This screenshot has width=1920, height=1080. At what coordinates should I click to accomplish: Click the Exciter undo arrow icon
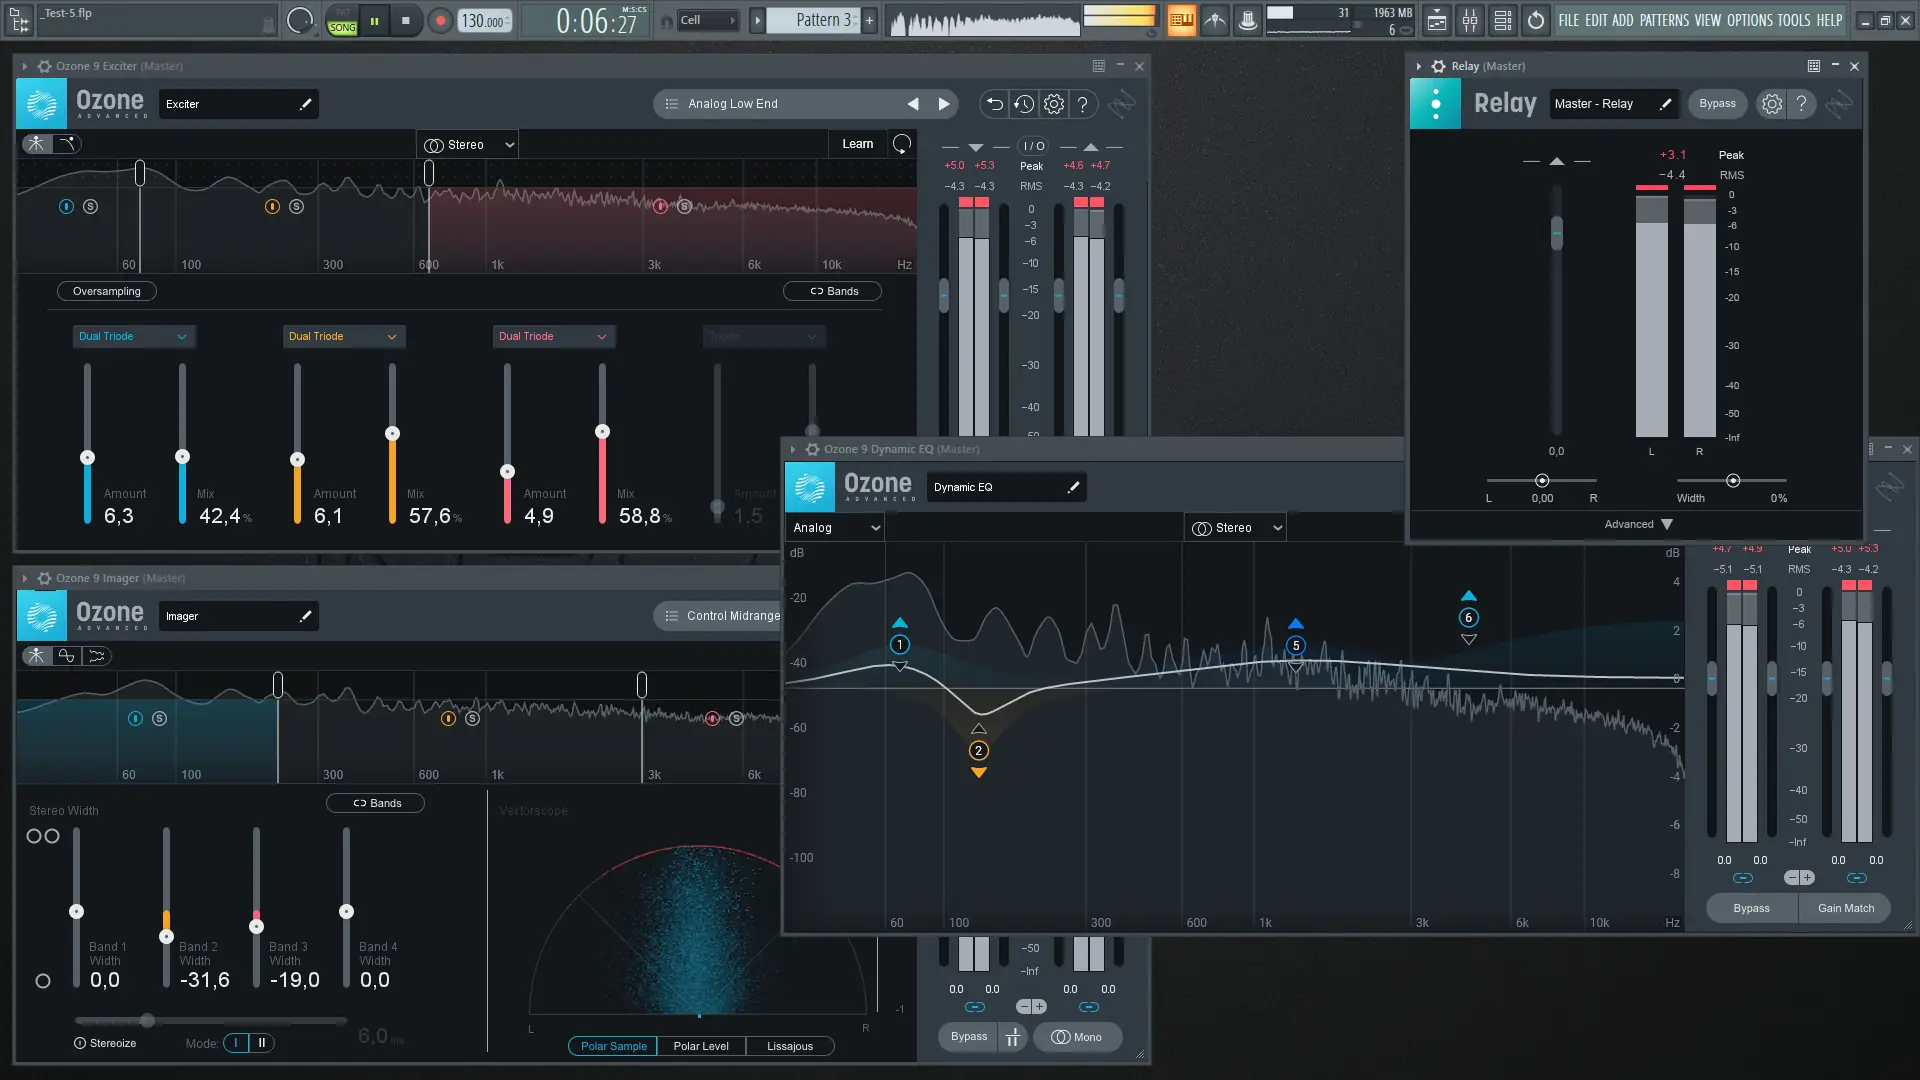click(994, 104)
